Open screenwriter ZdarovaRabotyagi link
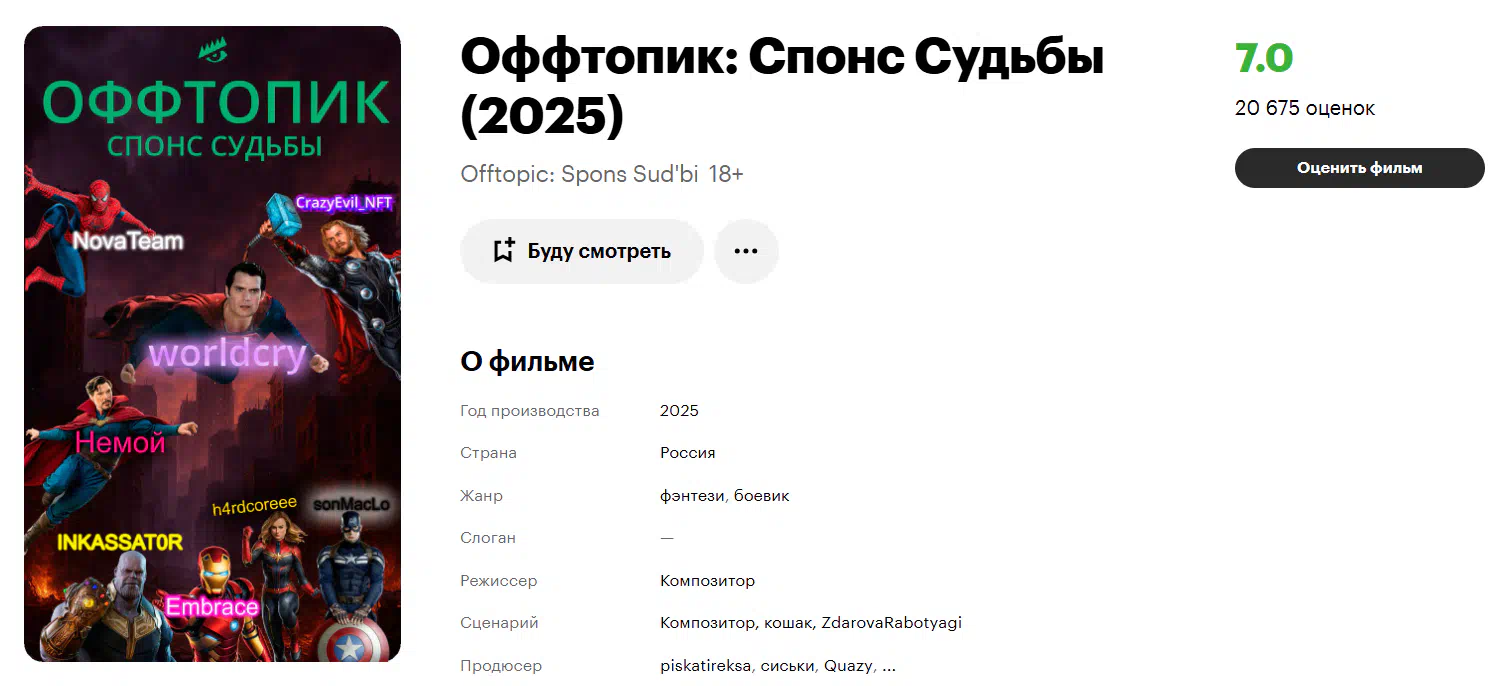This screenshot has width=1512, height=686. pyautogui.click(x=891, y=623)
